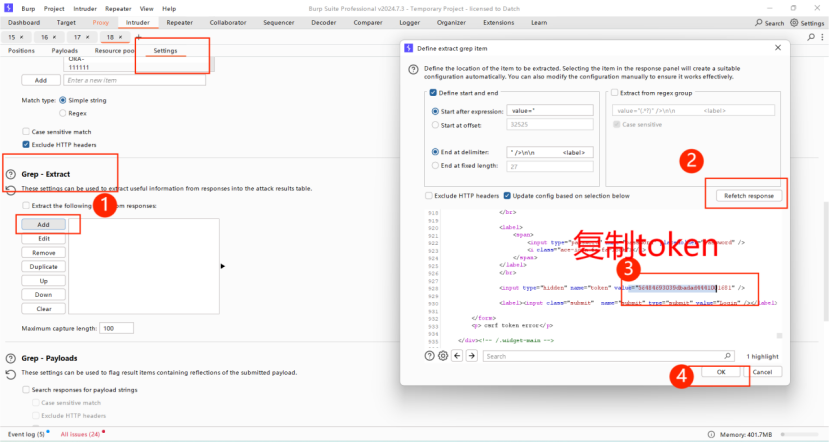Click the Clear button

(43, 309)
